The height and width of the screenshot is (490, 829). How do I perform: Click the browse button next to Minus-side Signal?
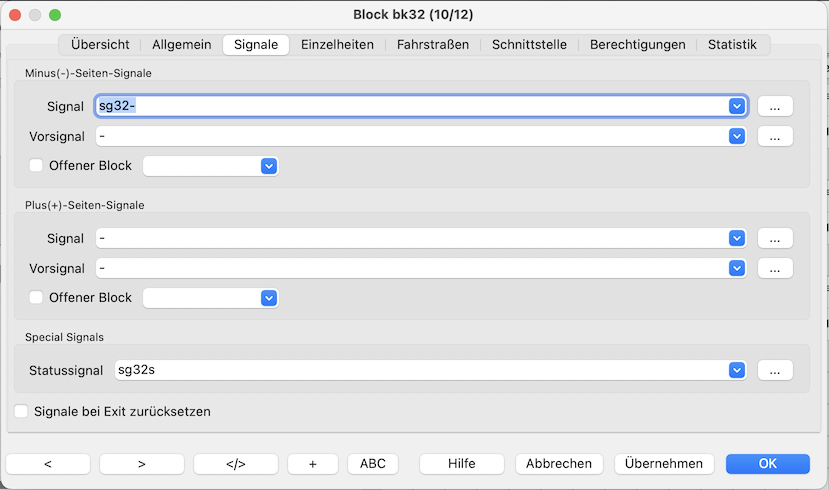coord(775,106)
